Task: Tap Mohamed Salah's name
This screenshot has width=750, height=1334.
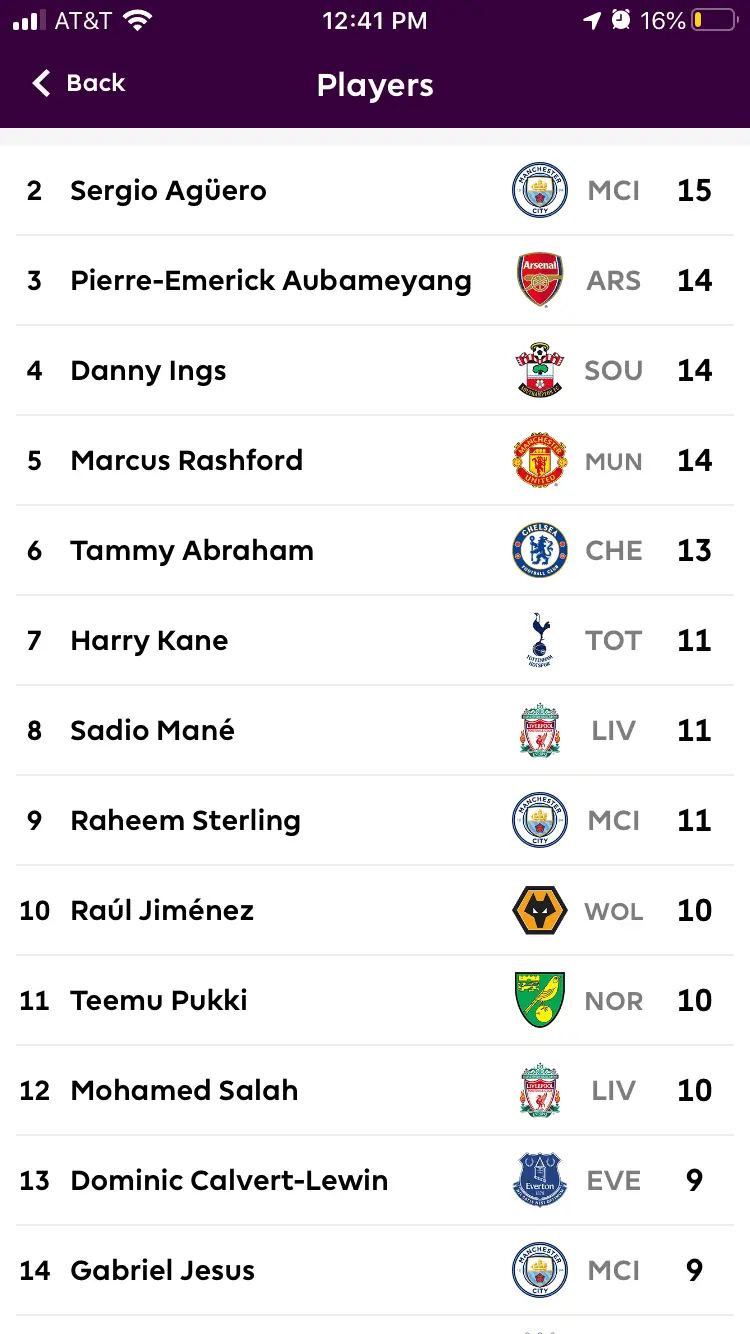Action: [184, 1091]
